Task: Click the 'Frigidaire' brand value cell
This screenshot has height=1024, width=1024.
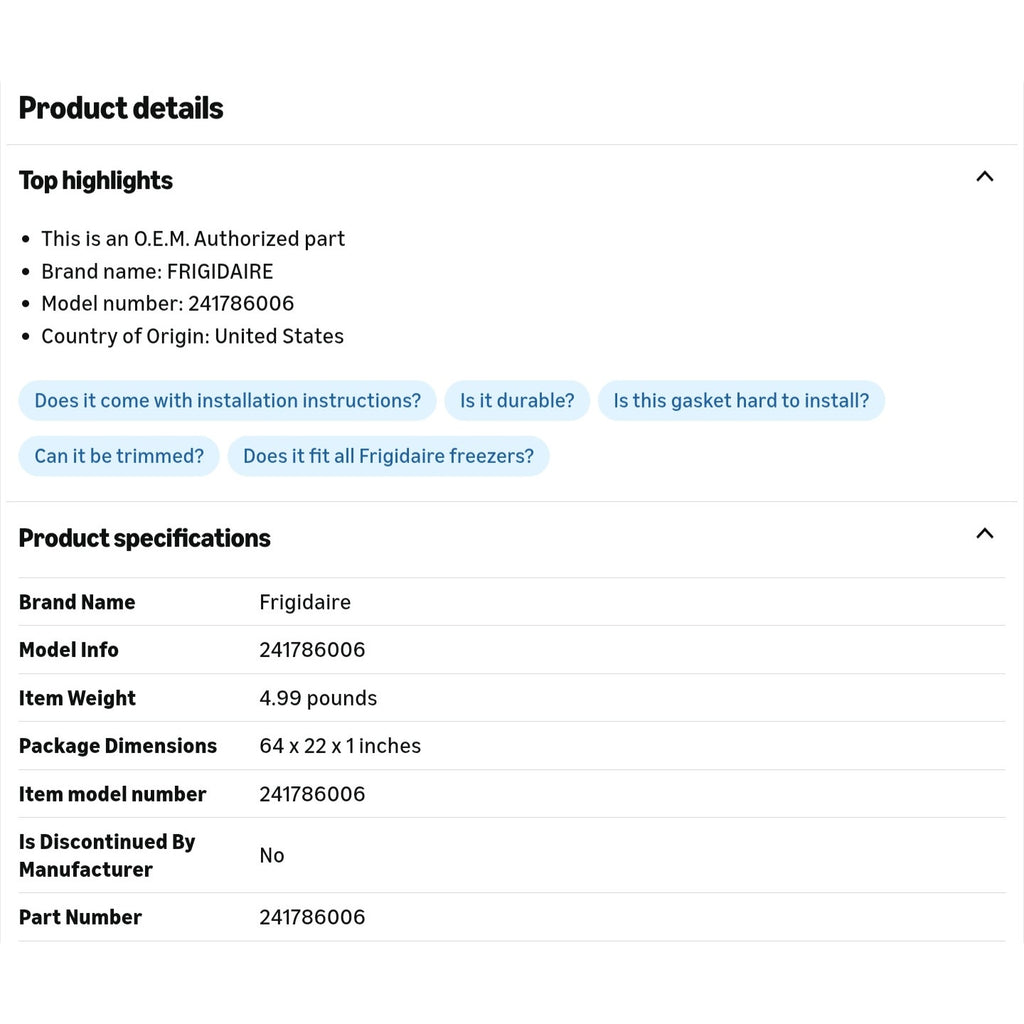Action: tap(305, 602)
